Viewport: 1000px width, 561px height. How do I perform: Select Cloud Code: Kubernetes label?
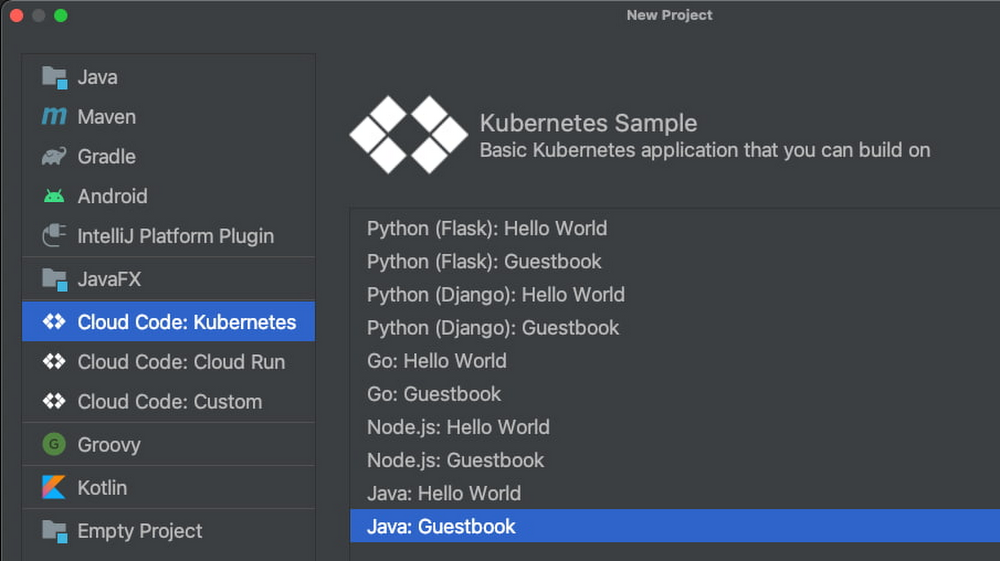click(x=187, y=322)
